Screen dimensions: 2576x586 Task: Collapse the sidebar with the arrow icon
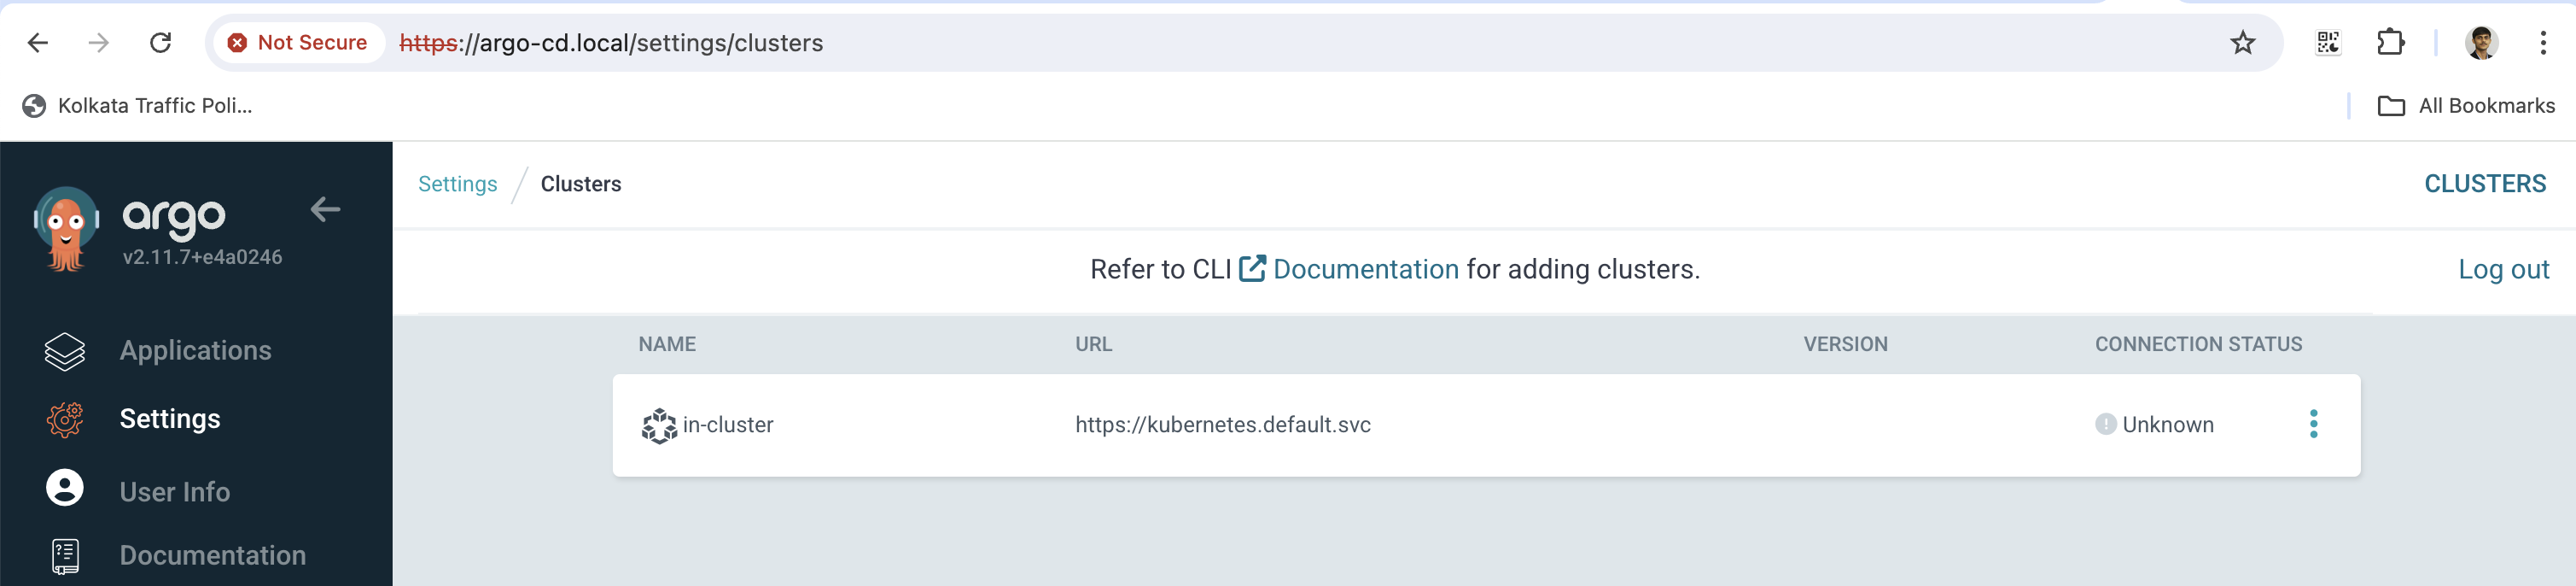(x=325, y=209)
